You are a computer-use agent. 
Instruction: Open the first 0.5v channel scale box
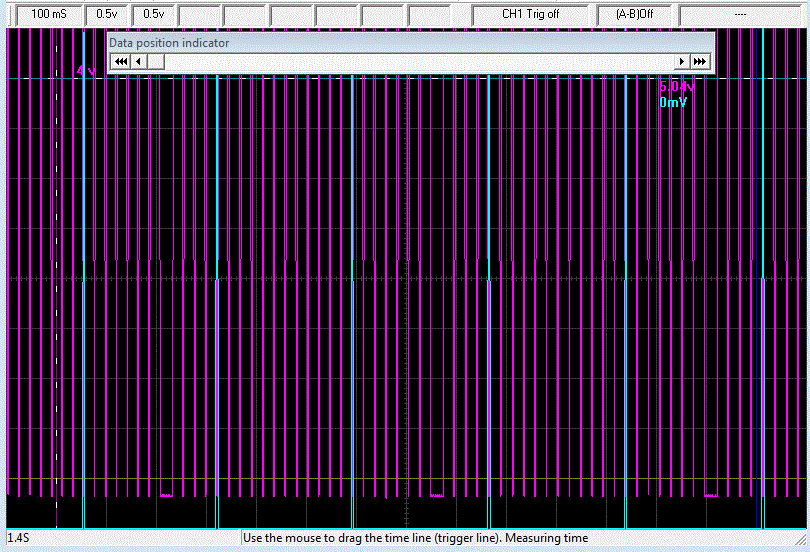[106, 14]
